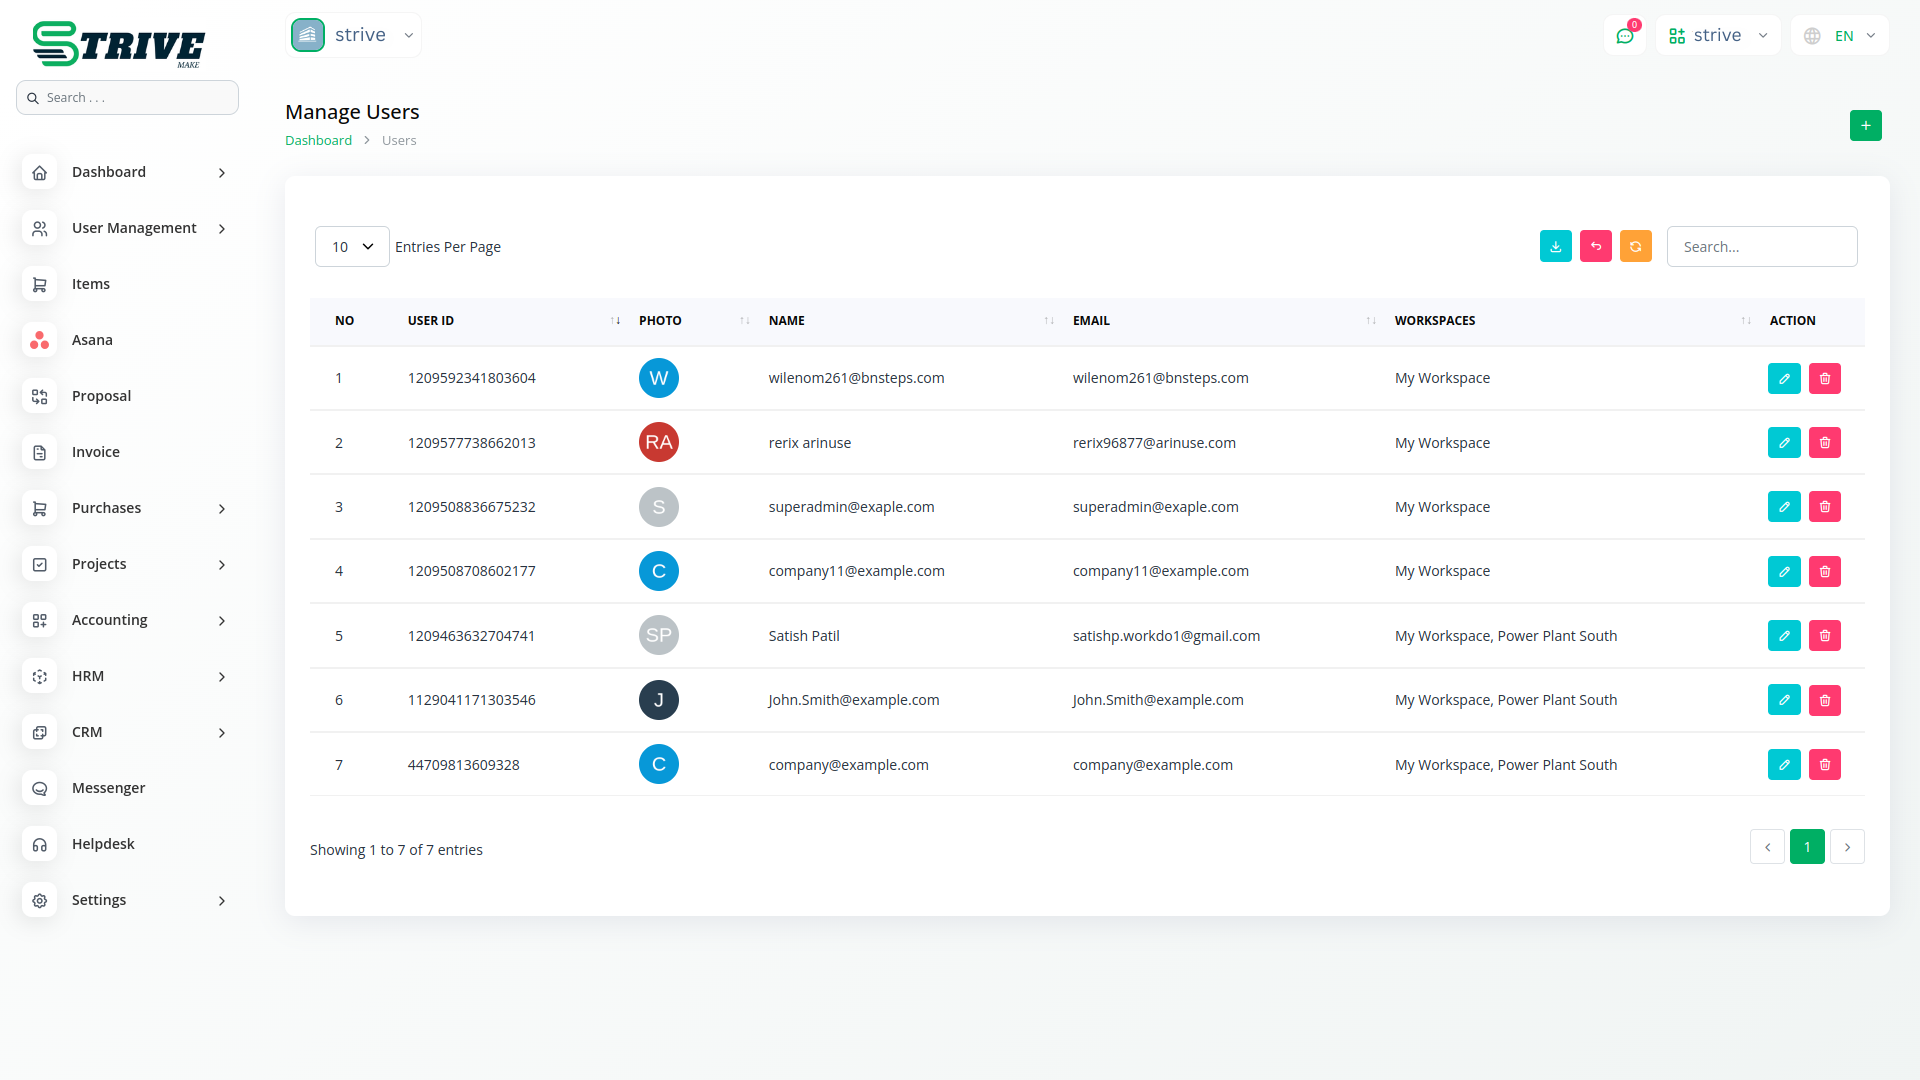The width and height of the screenshot is (1920, 1080).
Task: Open Helpdesk in the sidebar
Action: [x=103, y=844]
